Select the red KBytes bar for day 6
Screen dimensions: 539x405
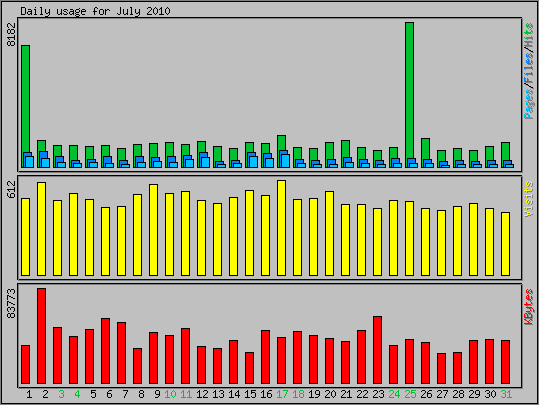[x=106, y=351]
